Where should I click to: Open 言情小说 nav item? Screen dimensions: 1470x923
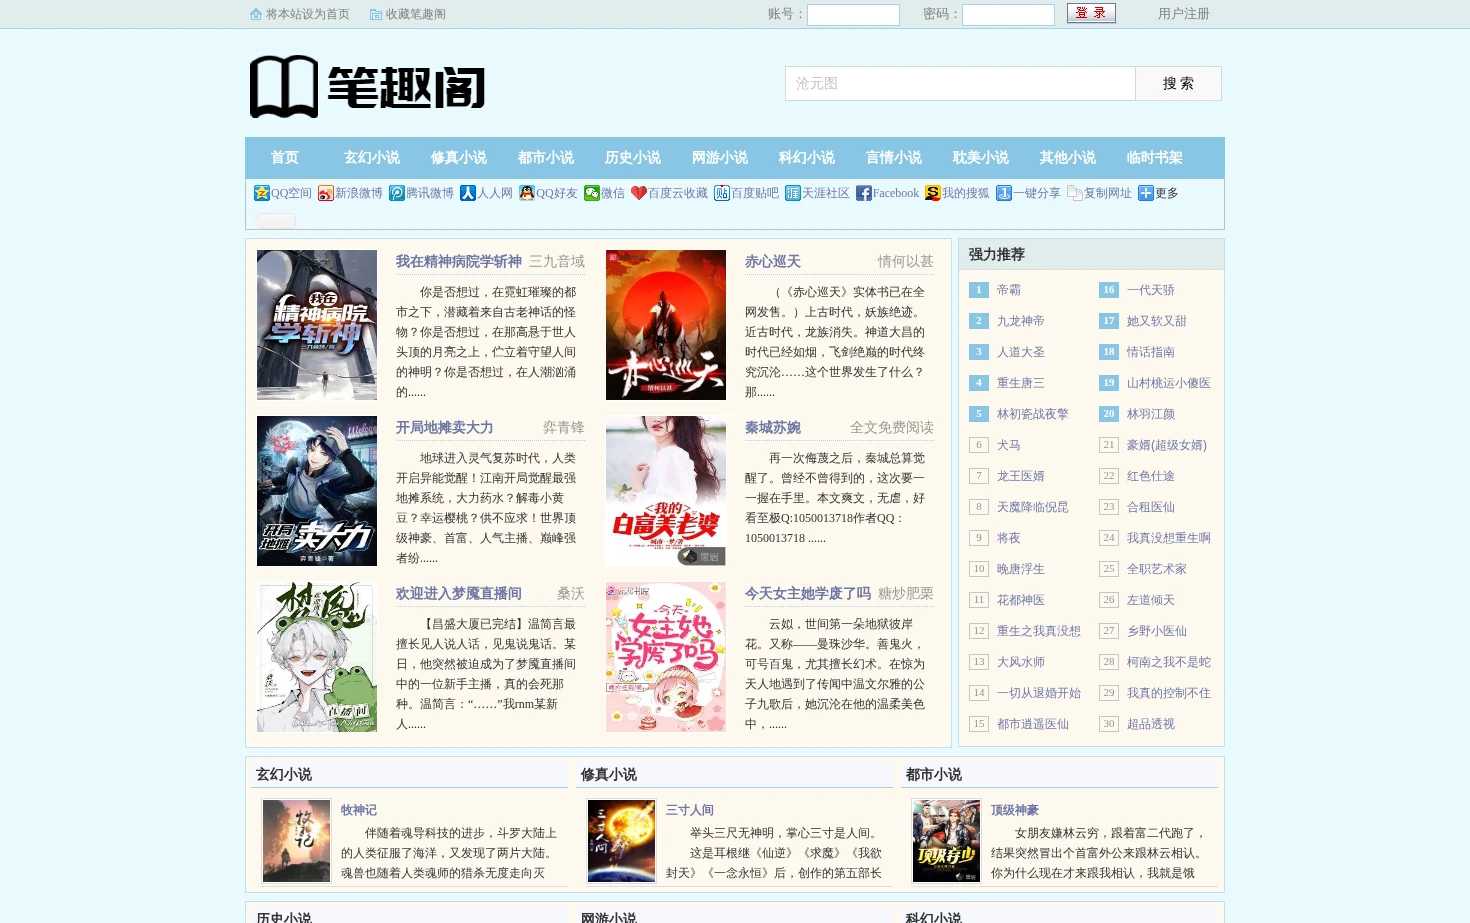894,158
